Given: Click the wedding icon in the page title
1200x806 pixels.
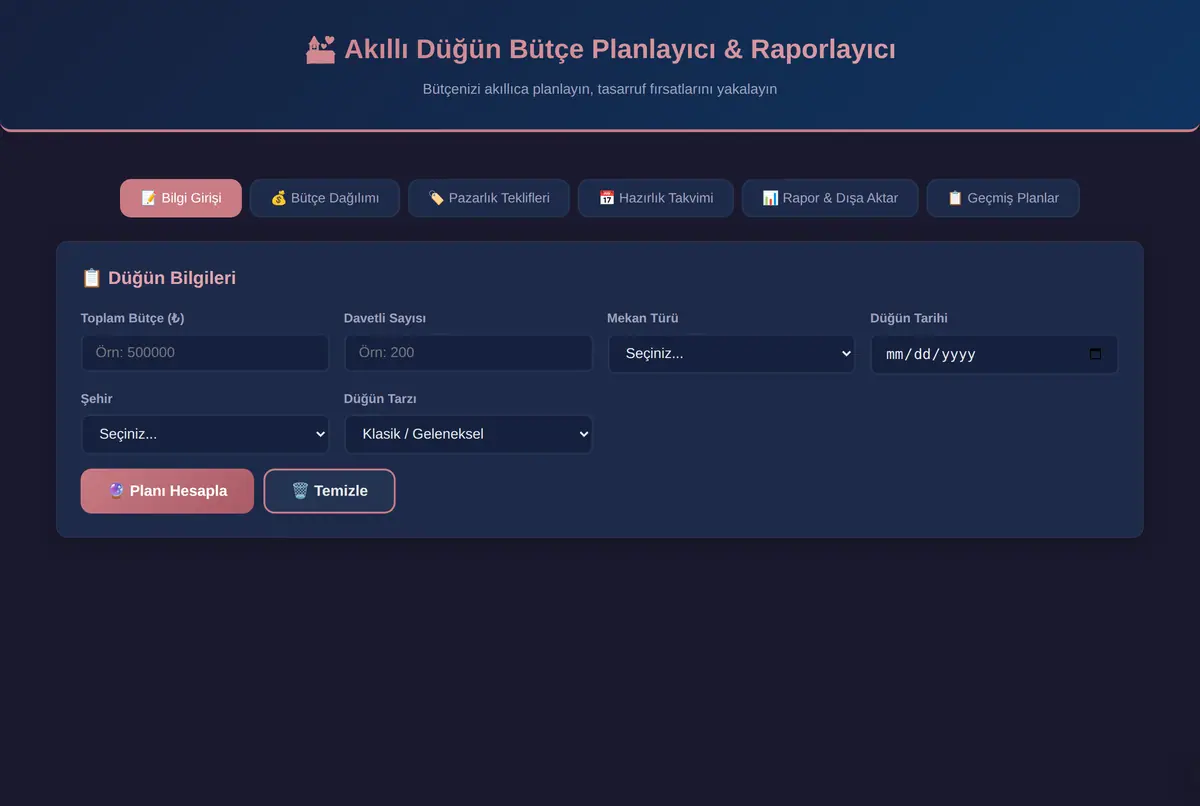Looking at the screenshot, I should pos(320,49).
